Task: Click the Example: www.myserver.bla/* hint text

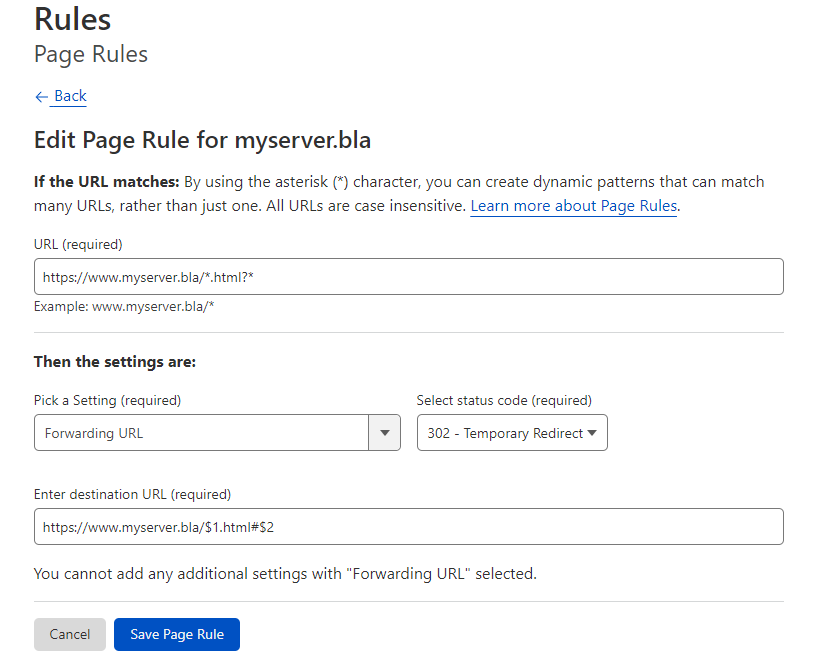Action: click(x=124, y=306)
